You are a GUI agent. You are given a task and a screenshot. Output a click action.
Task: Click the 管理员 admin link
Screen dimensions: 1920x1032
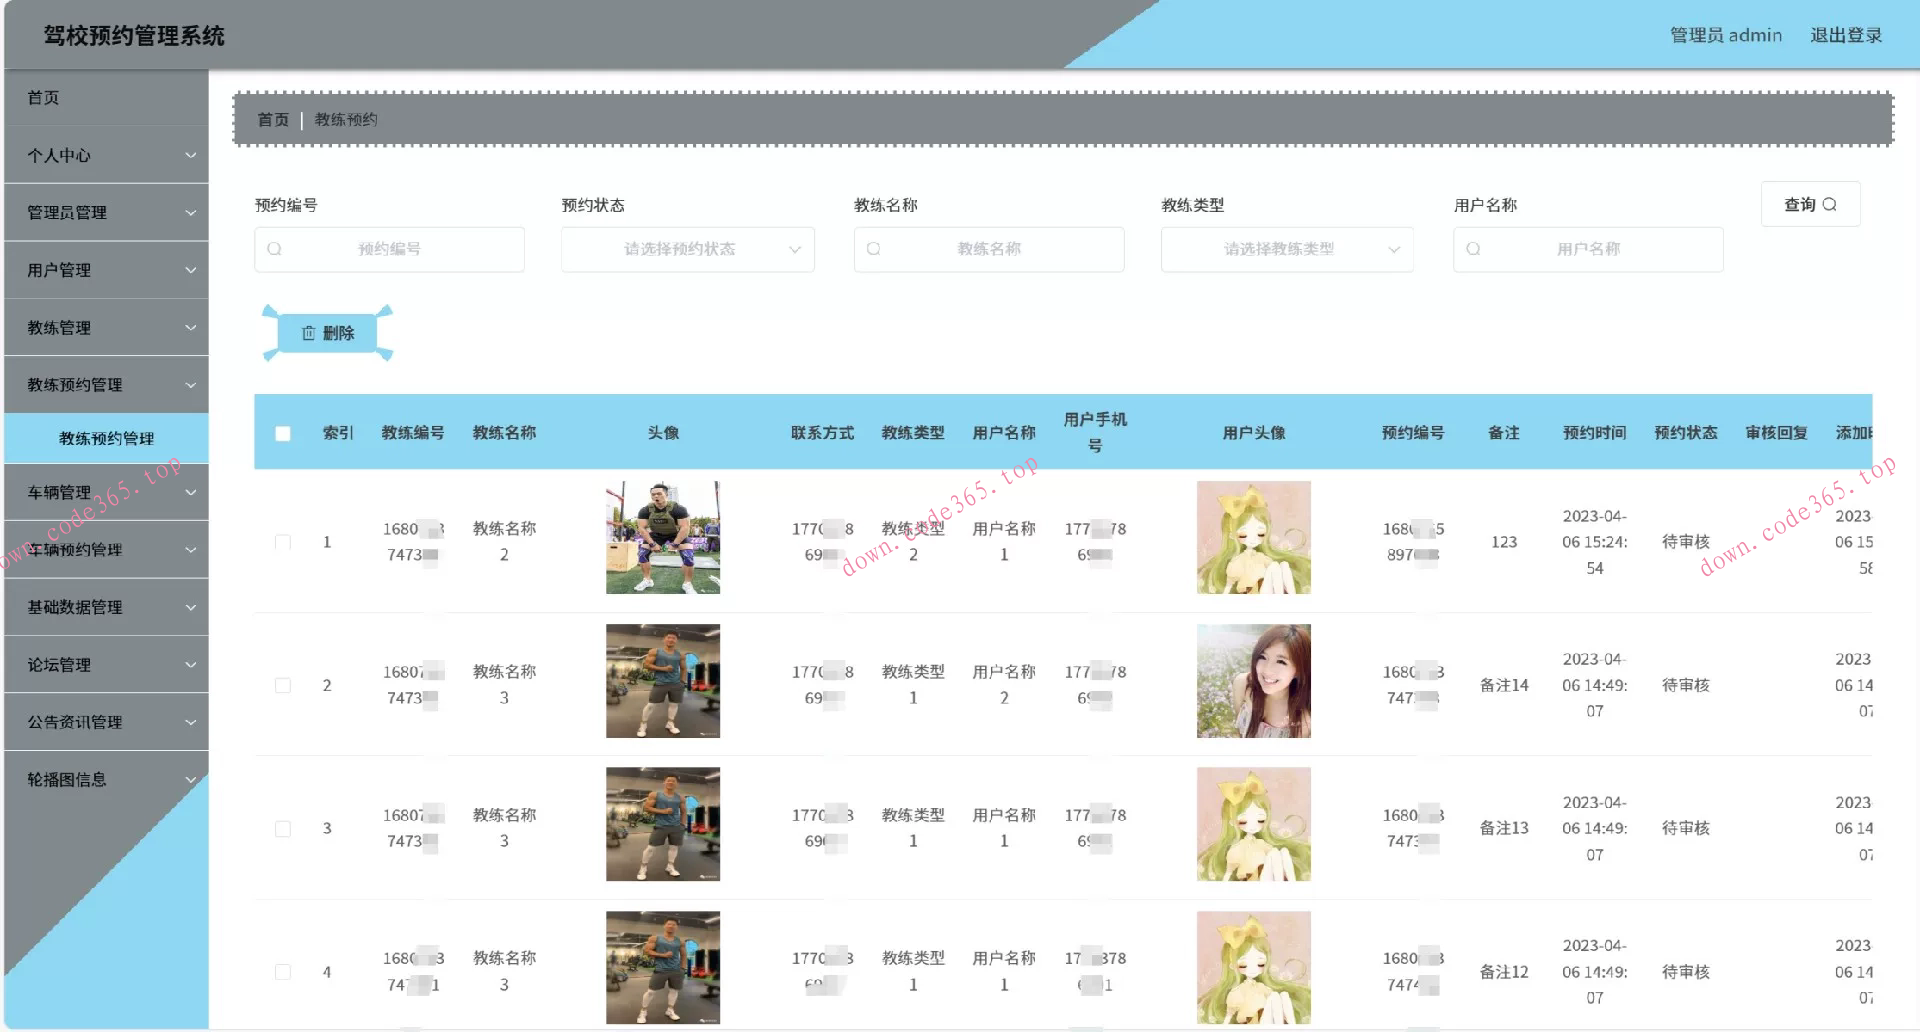pos(1724,34)
